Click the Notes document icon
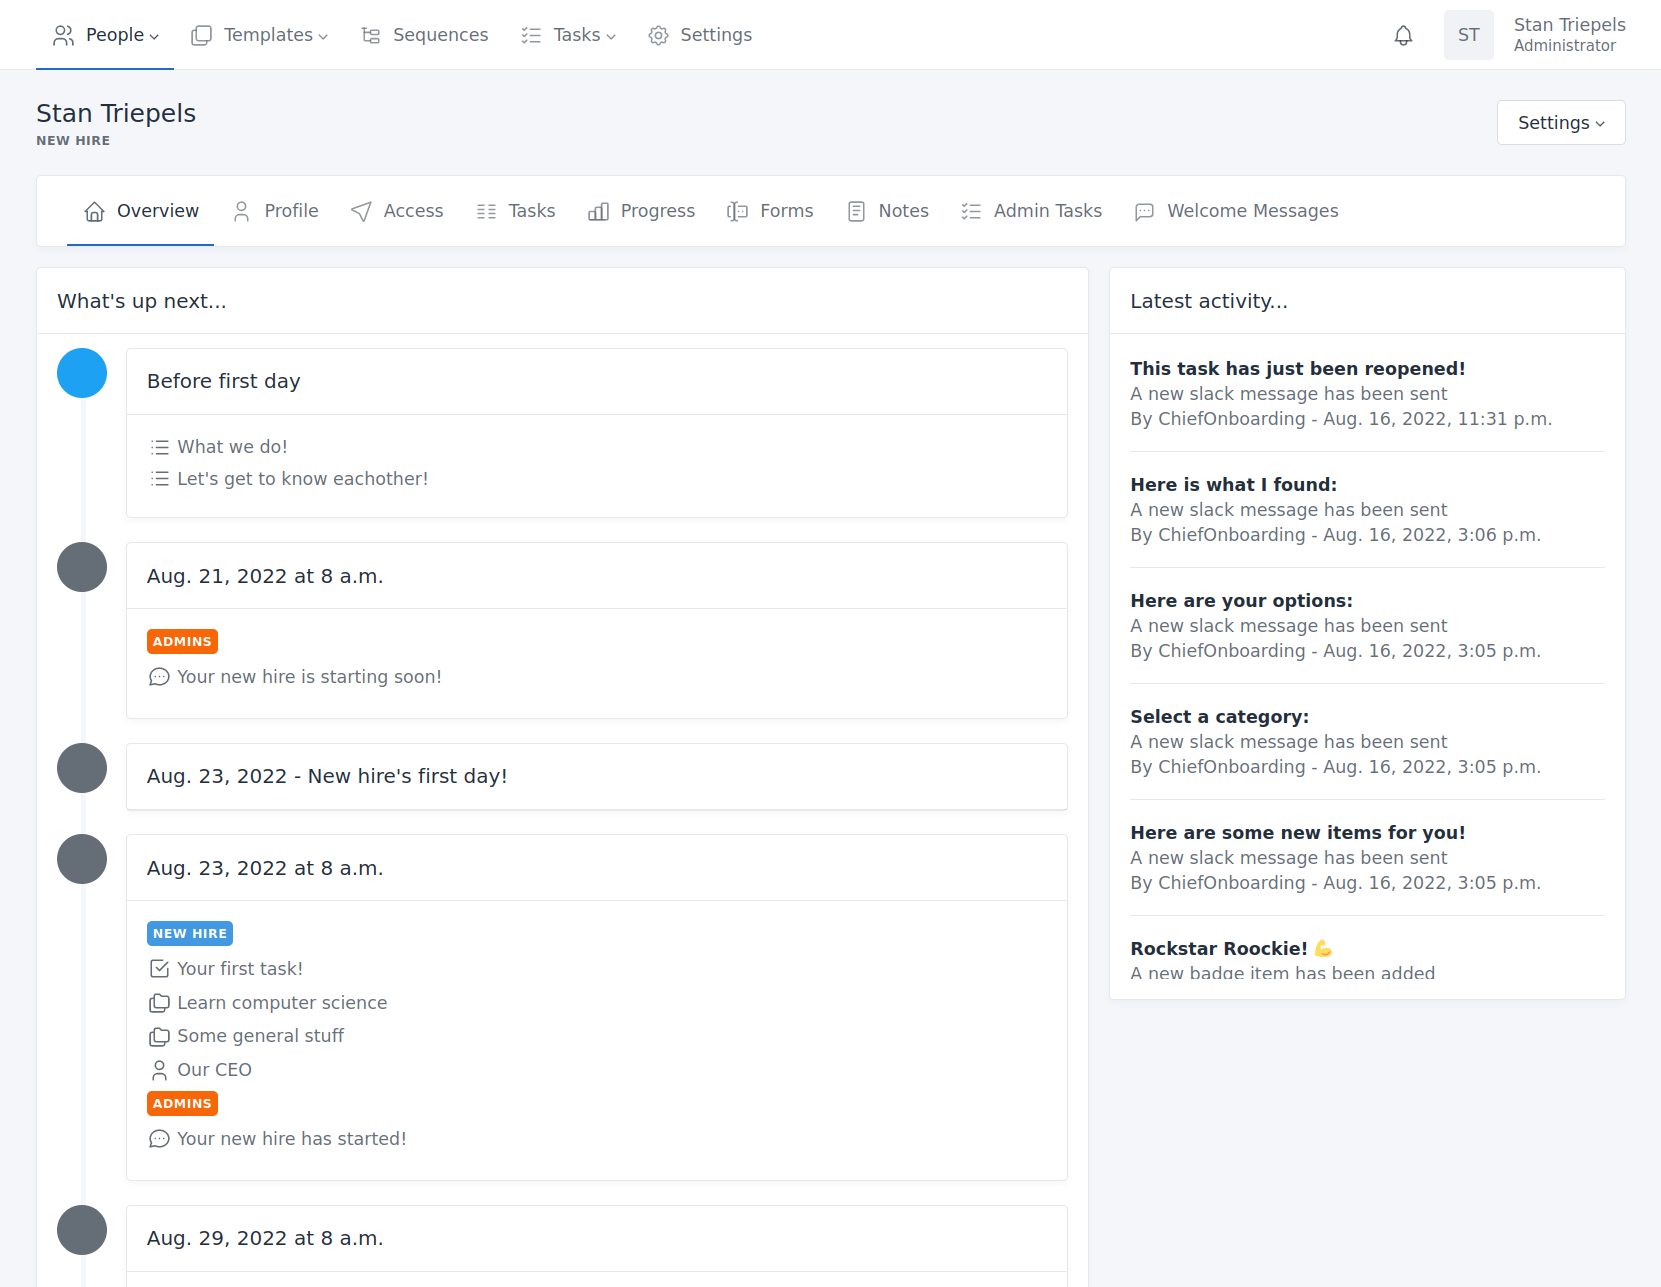Viewport: 1661px width, 1287px height. pos(856,211)
